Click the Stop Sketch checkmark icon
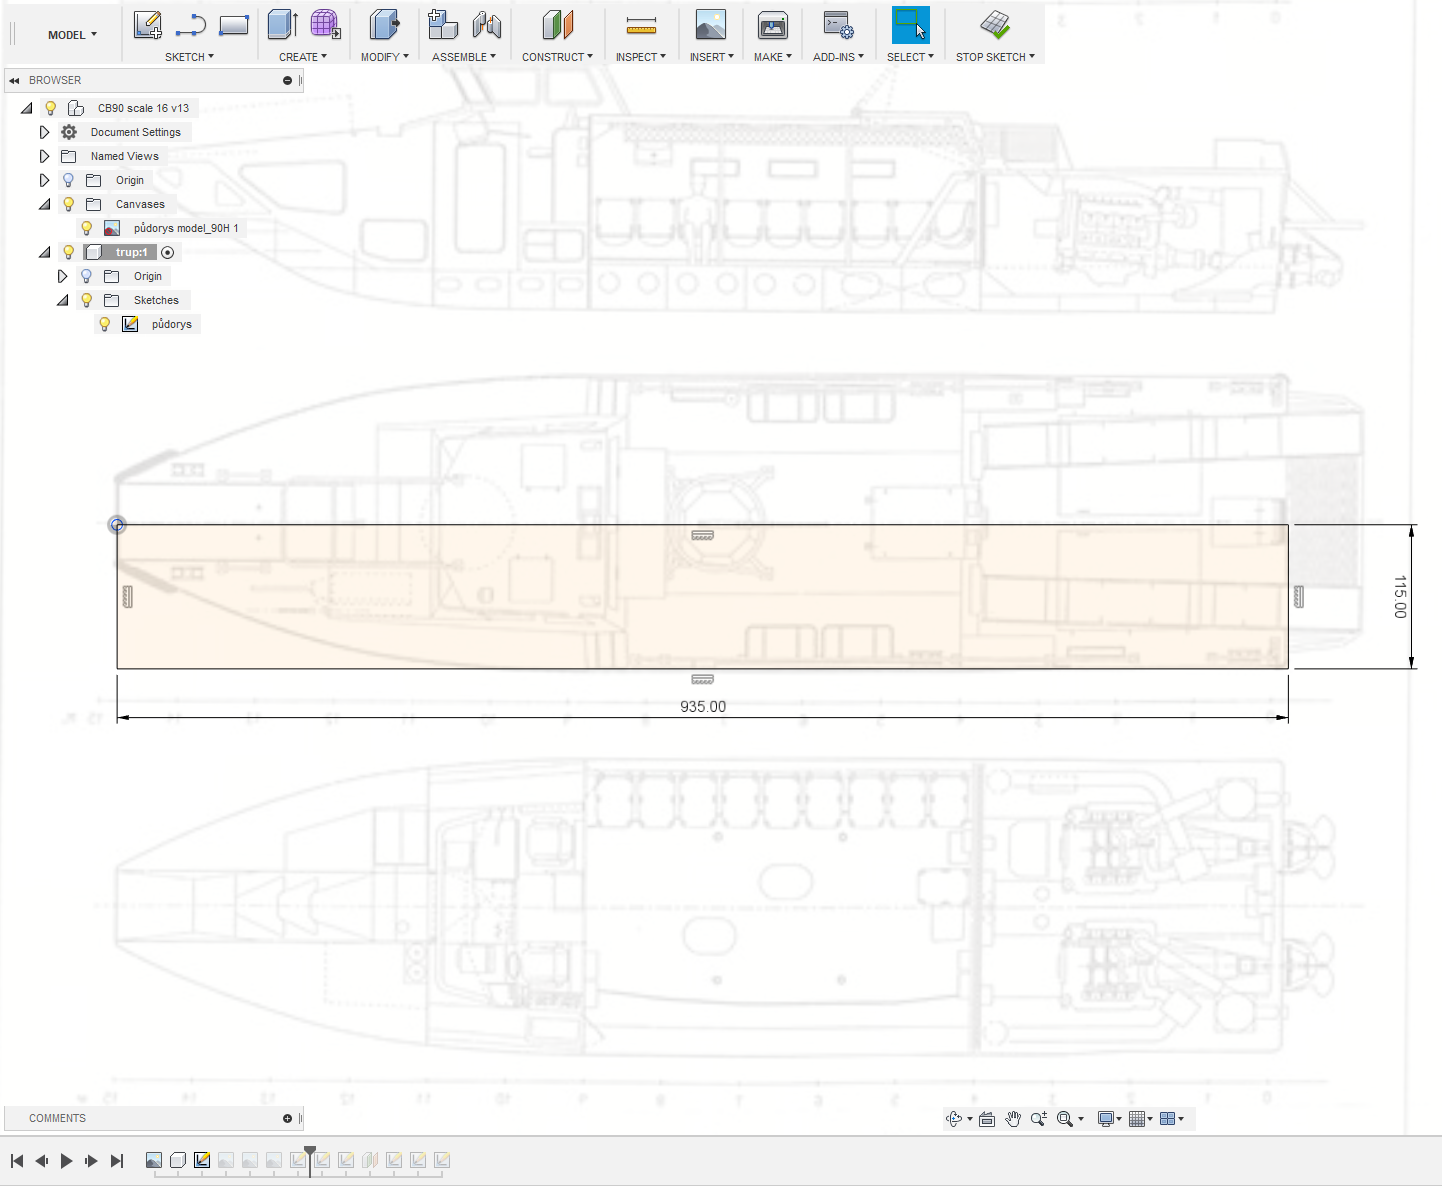Viewport: 1442px width, 1186px height. 995,25
